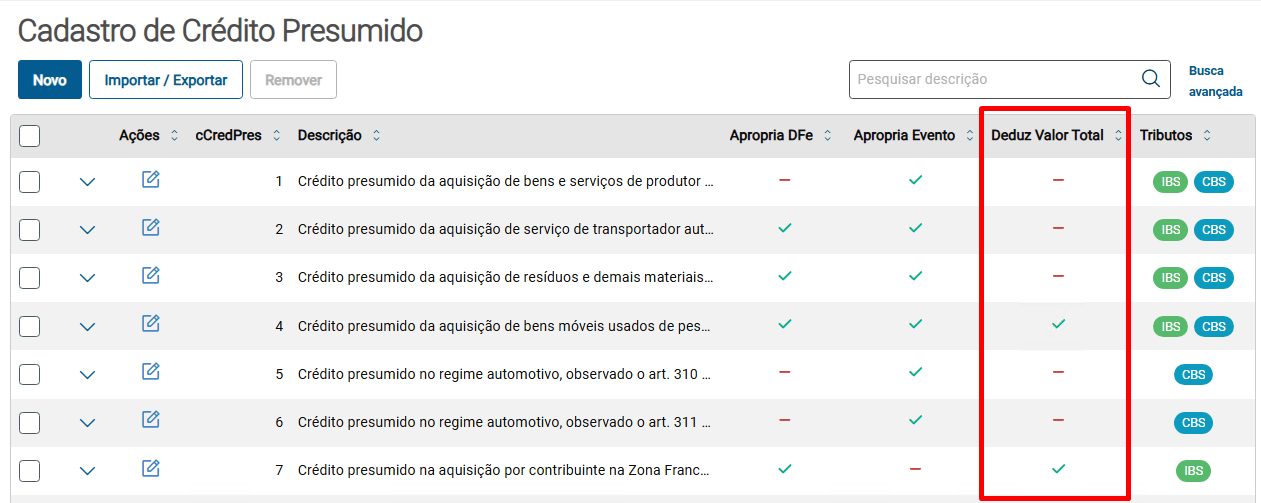Open the Busca avançada link
This screenshot has width=1261, height=503.
1215,81
